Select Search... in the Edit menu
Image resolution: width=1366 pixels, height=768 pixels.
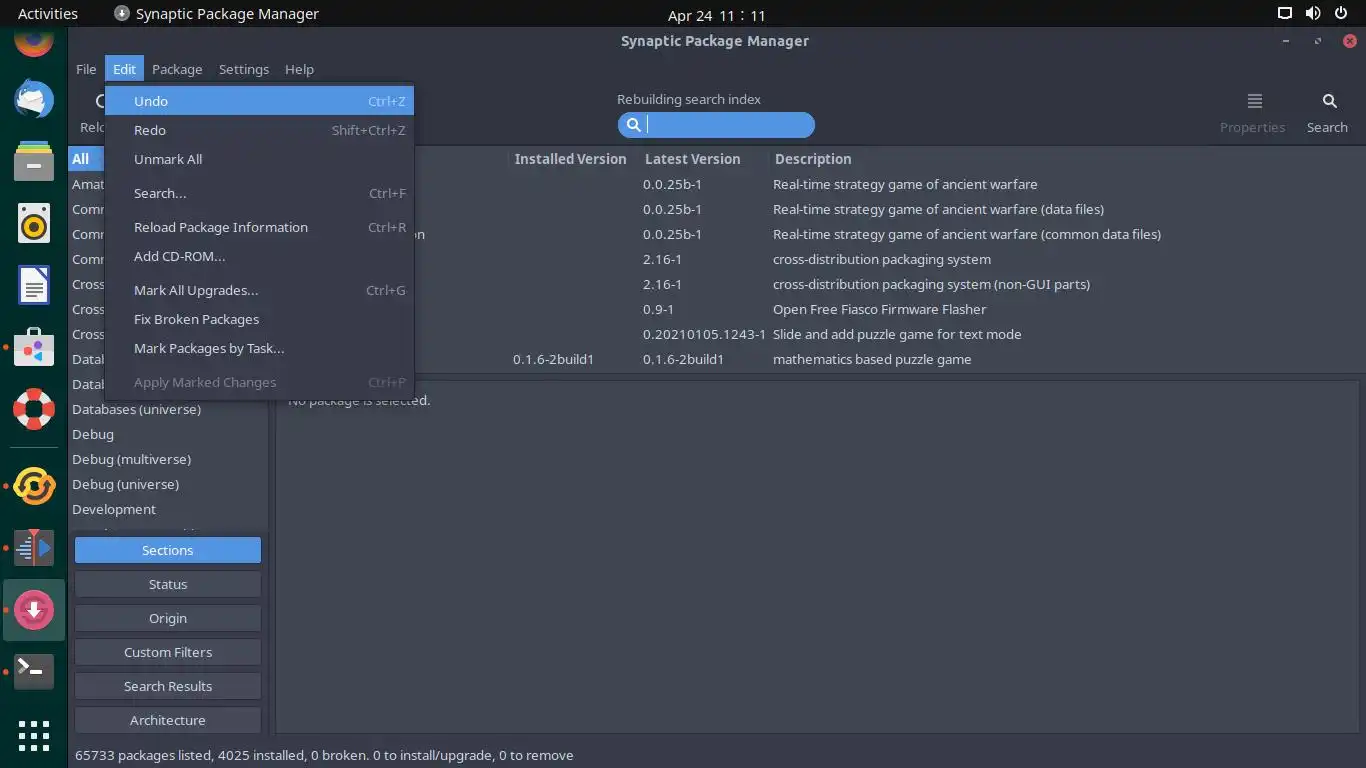[x=260, y=193]
